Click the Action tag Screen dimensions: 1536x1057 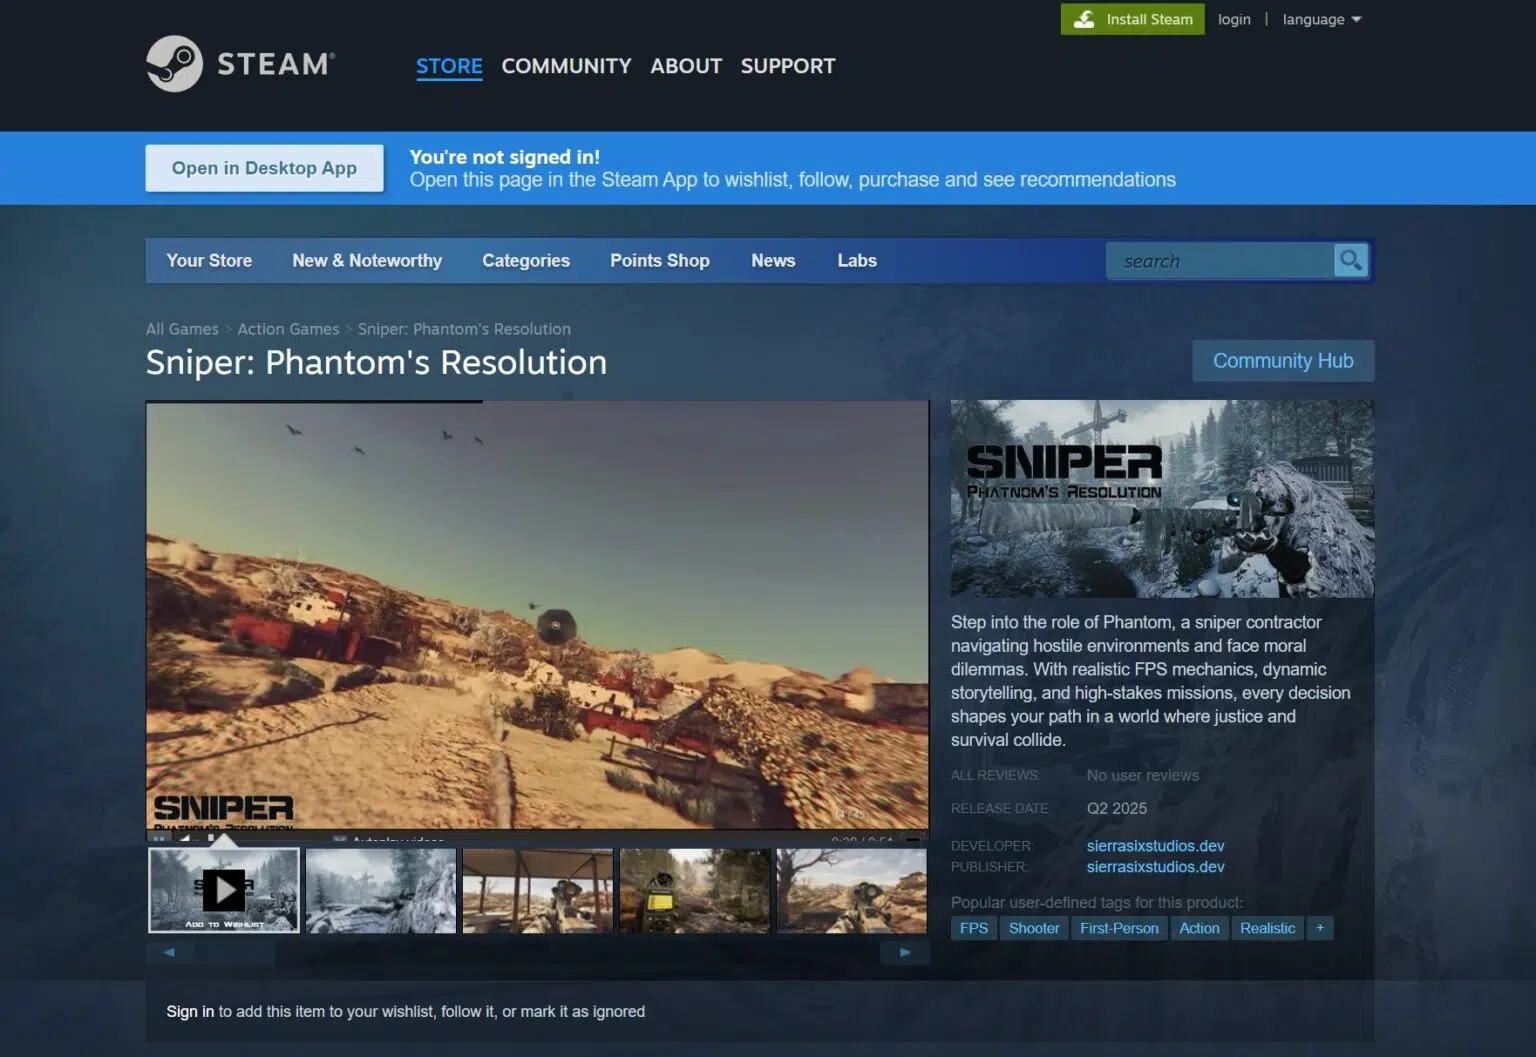tap(1199, 928)
